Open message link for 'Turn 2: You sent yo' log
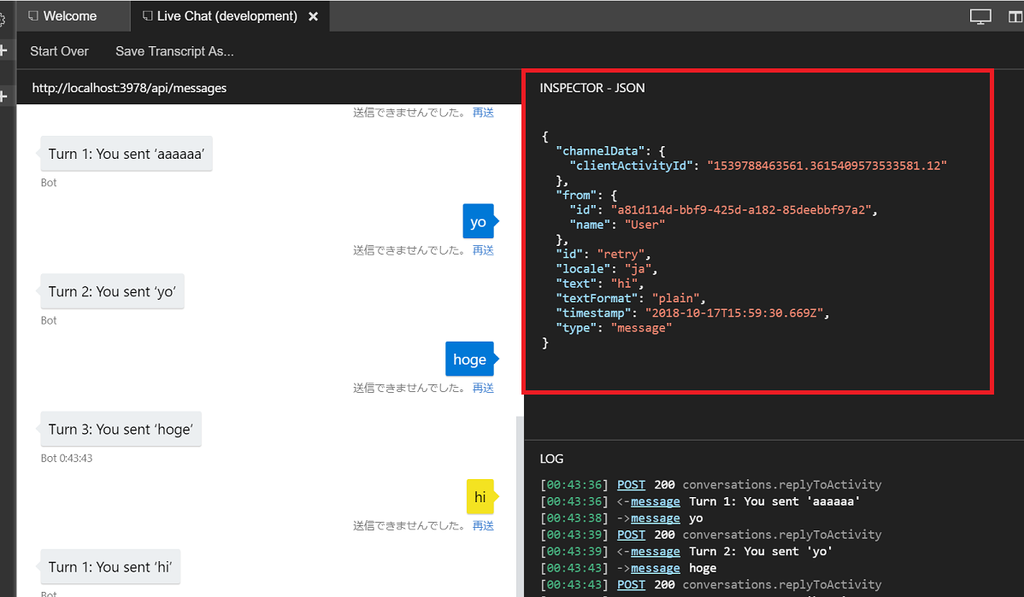Image resolution: width=1024 pixels, height=597 pixels. coord(655,551)
